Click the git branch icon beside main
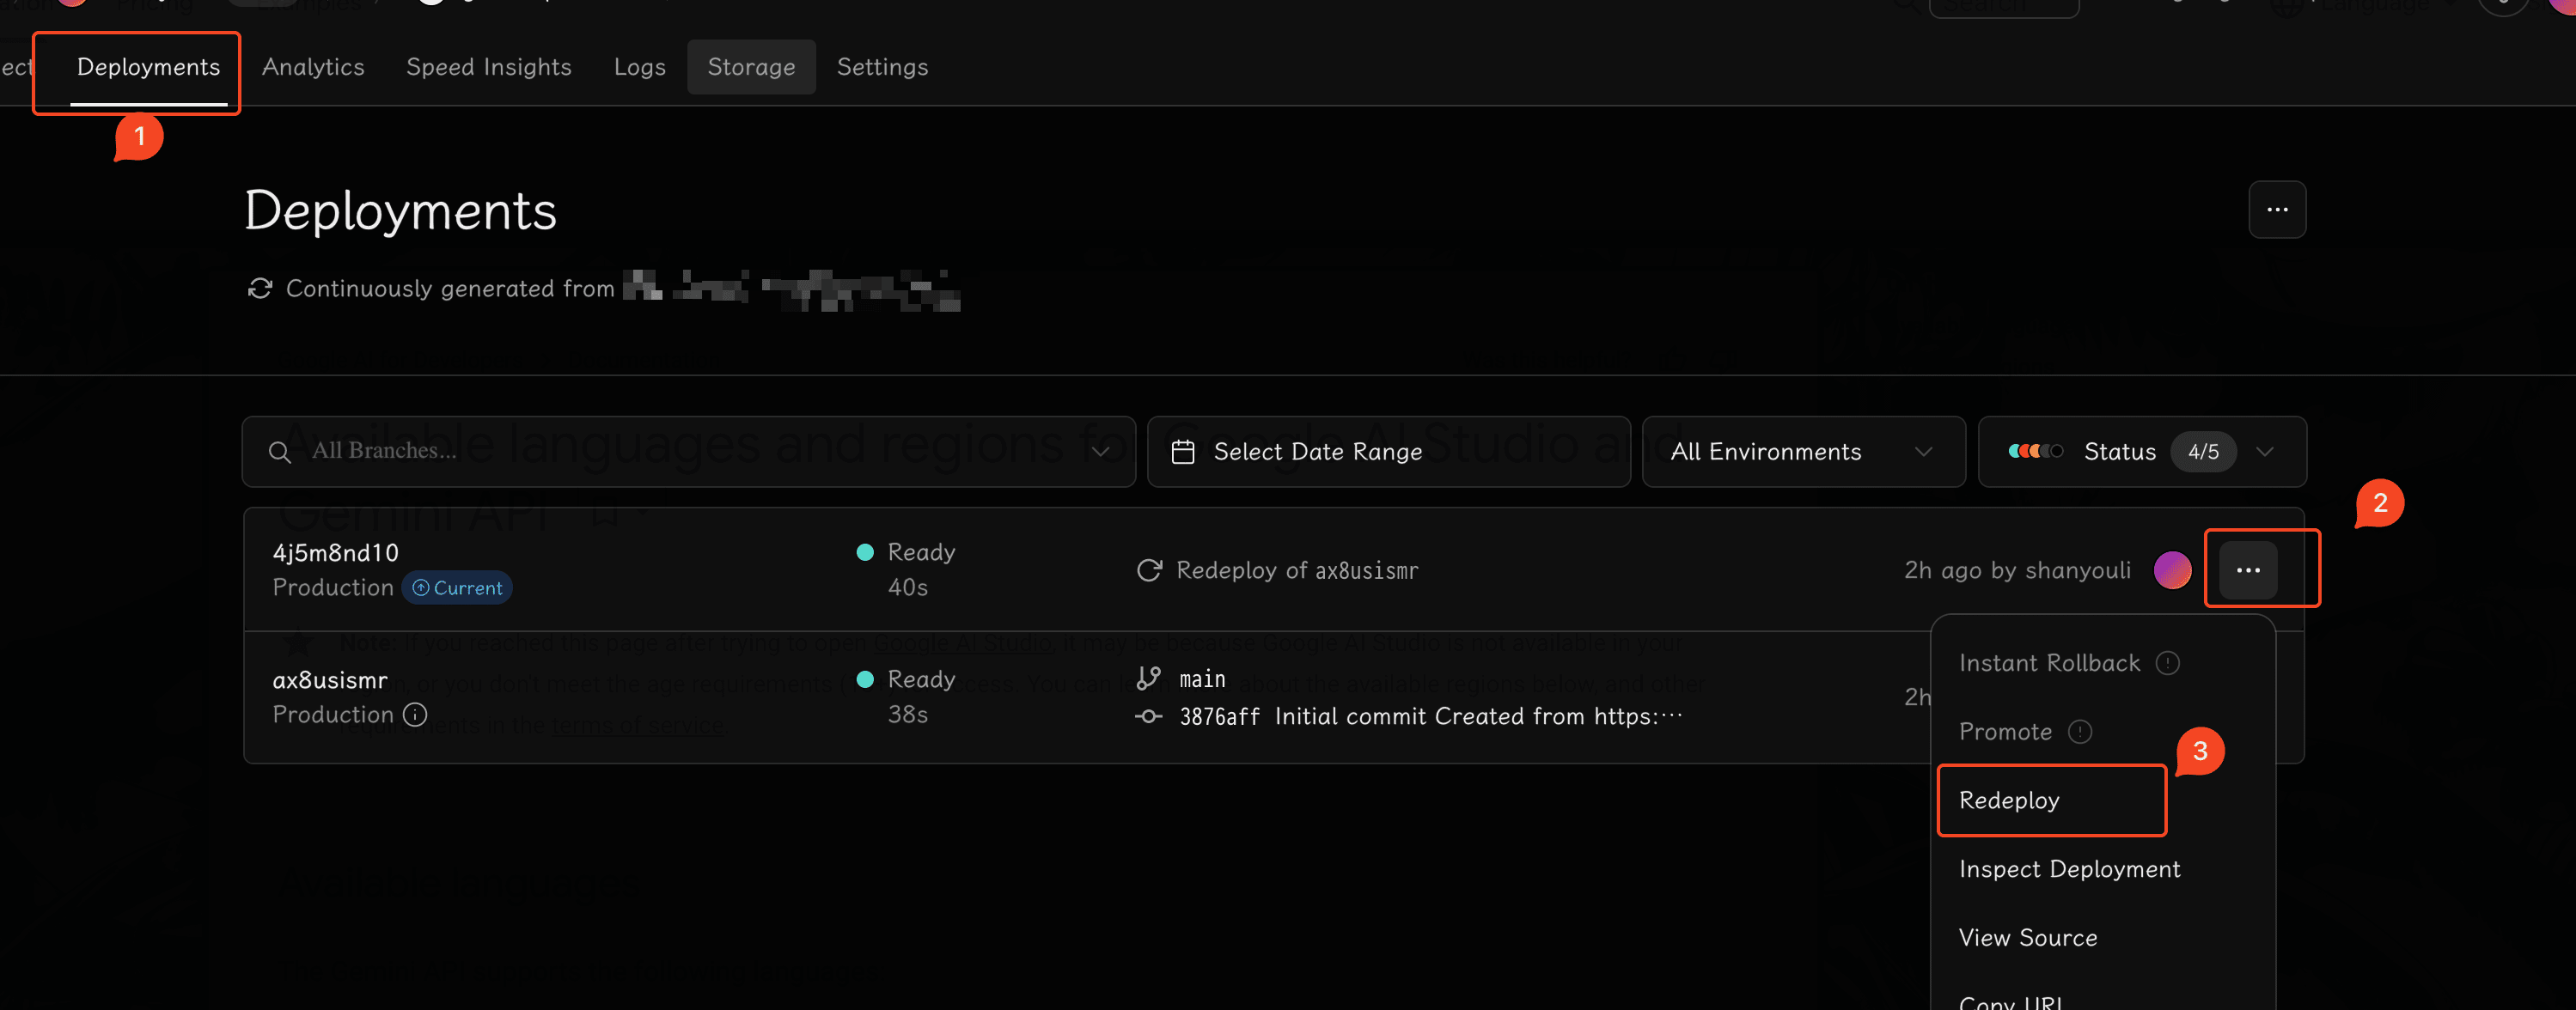Screen dimensions: 2576x1010 pos(1149,678)
